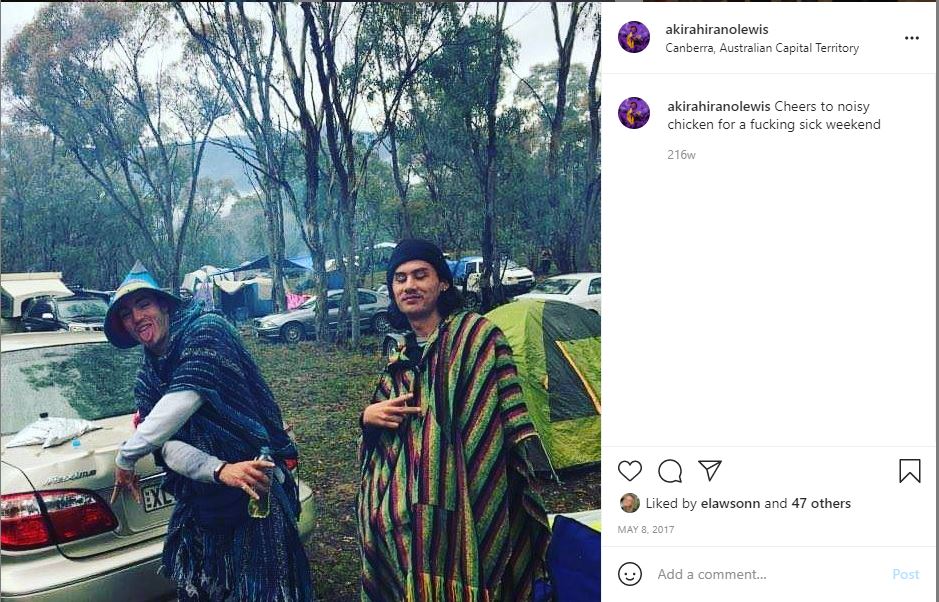Click the MAY 8, 2017 date

pyautogui.click(x=646, y=530)
